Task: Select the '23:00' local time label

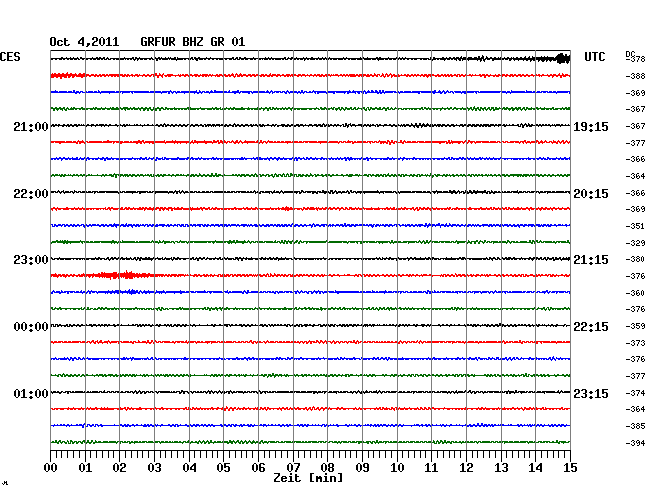Action: click(x=31, y=260)
